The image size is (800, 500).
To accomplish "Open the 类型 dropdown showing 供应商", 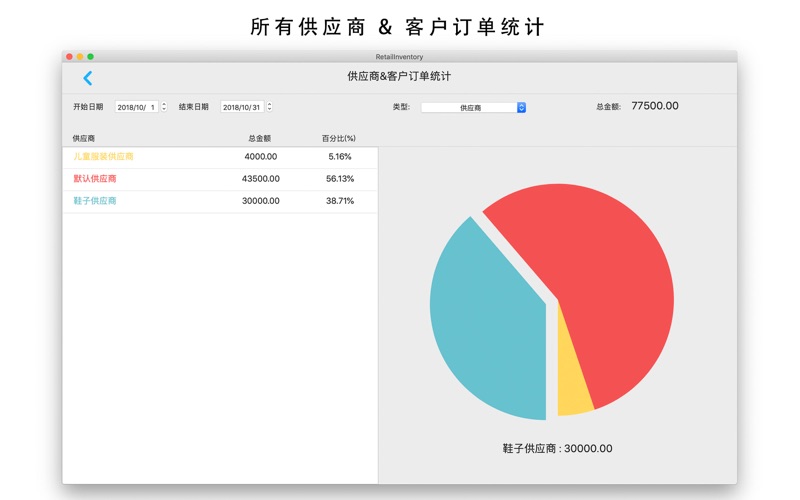I will 468,107.
